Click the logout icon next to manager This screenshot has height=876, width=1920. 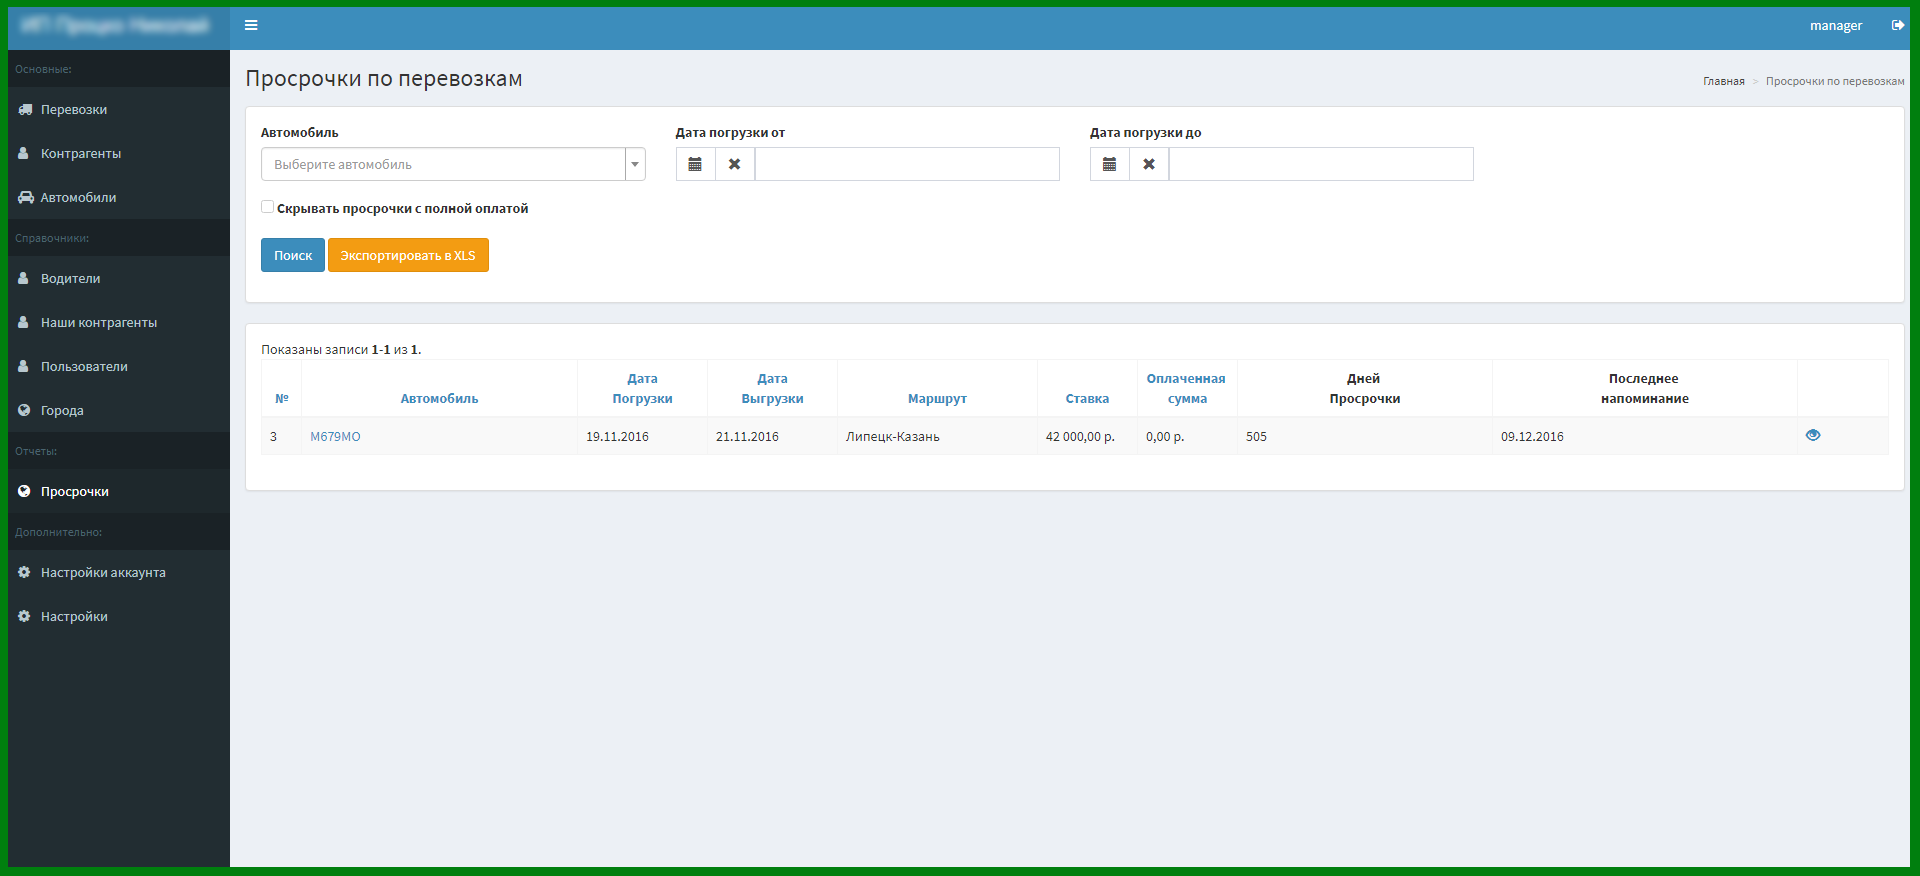tap(1897, 25)
